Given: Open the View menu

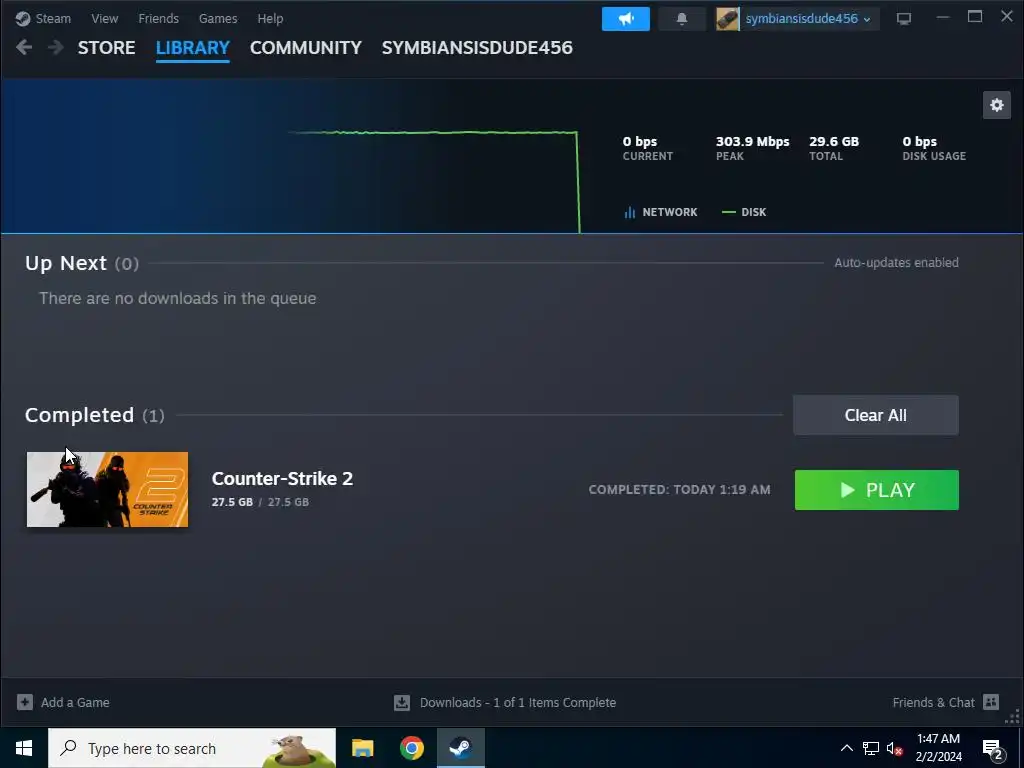Looking at the screenshot, I should pos(104,18).
